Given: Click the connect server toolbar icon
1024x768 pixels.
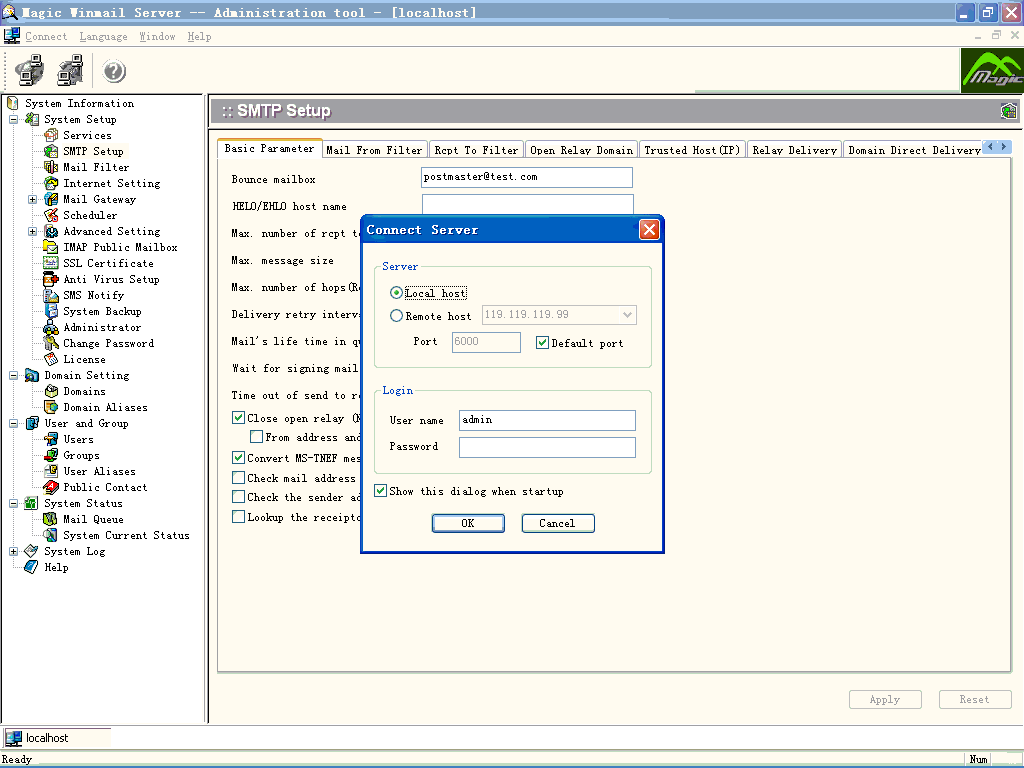Looking at the screenshot, I should pyautogui.click(x=29, y=71).
